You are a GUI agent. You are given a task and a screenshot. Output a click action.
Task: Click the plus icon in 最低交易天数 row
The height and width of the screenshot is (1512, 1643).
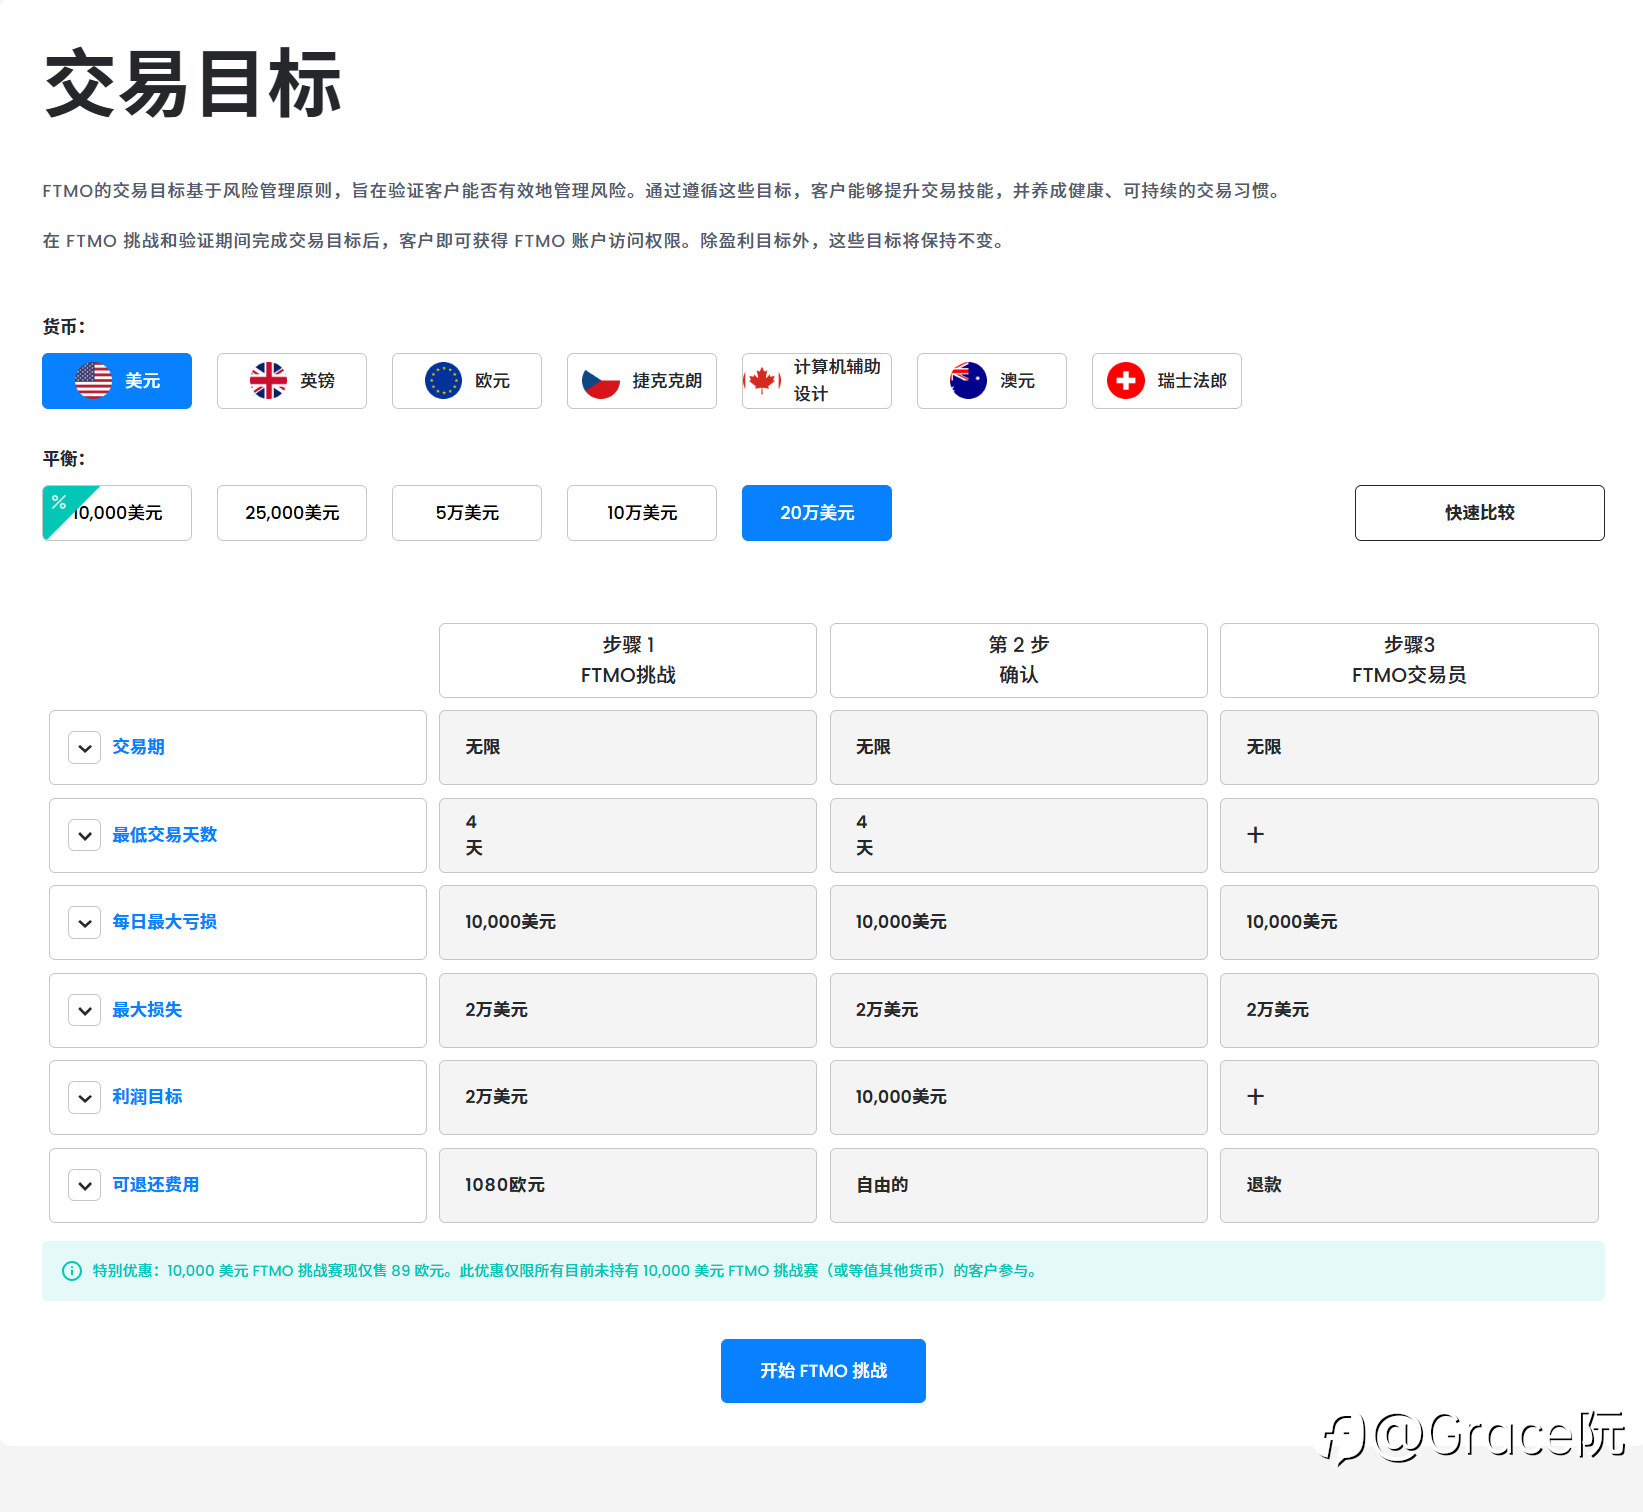(1256, 835)
